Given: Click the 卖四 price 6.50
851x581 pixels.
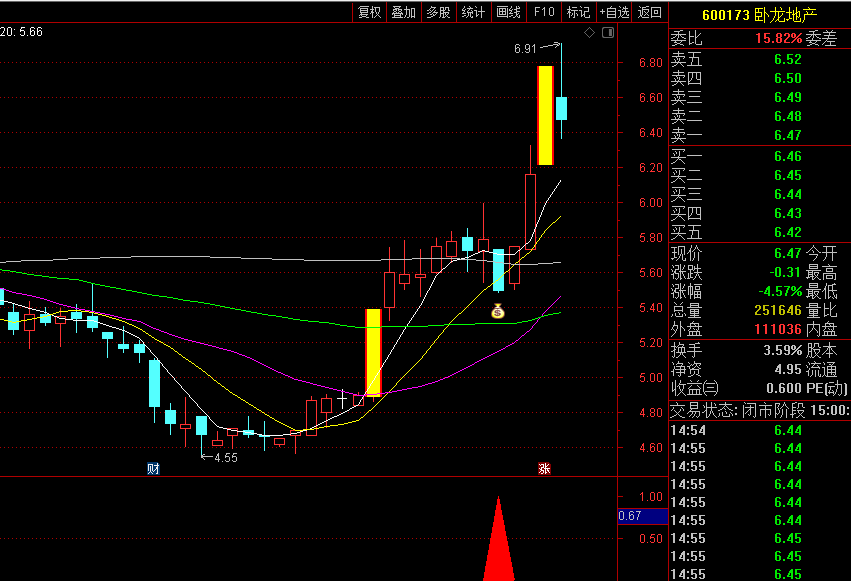Looking at the screenshot, I should point(788,78).
